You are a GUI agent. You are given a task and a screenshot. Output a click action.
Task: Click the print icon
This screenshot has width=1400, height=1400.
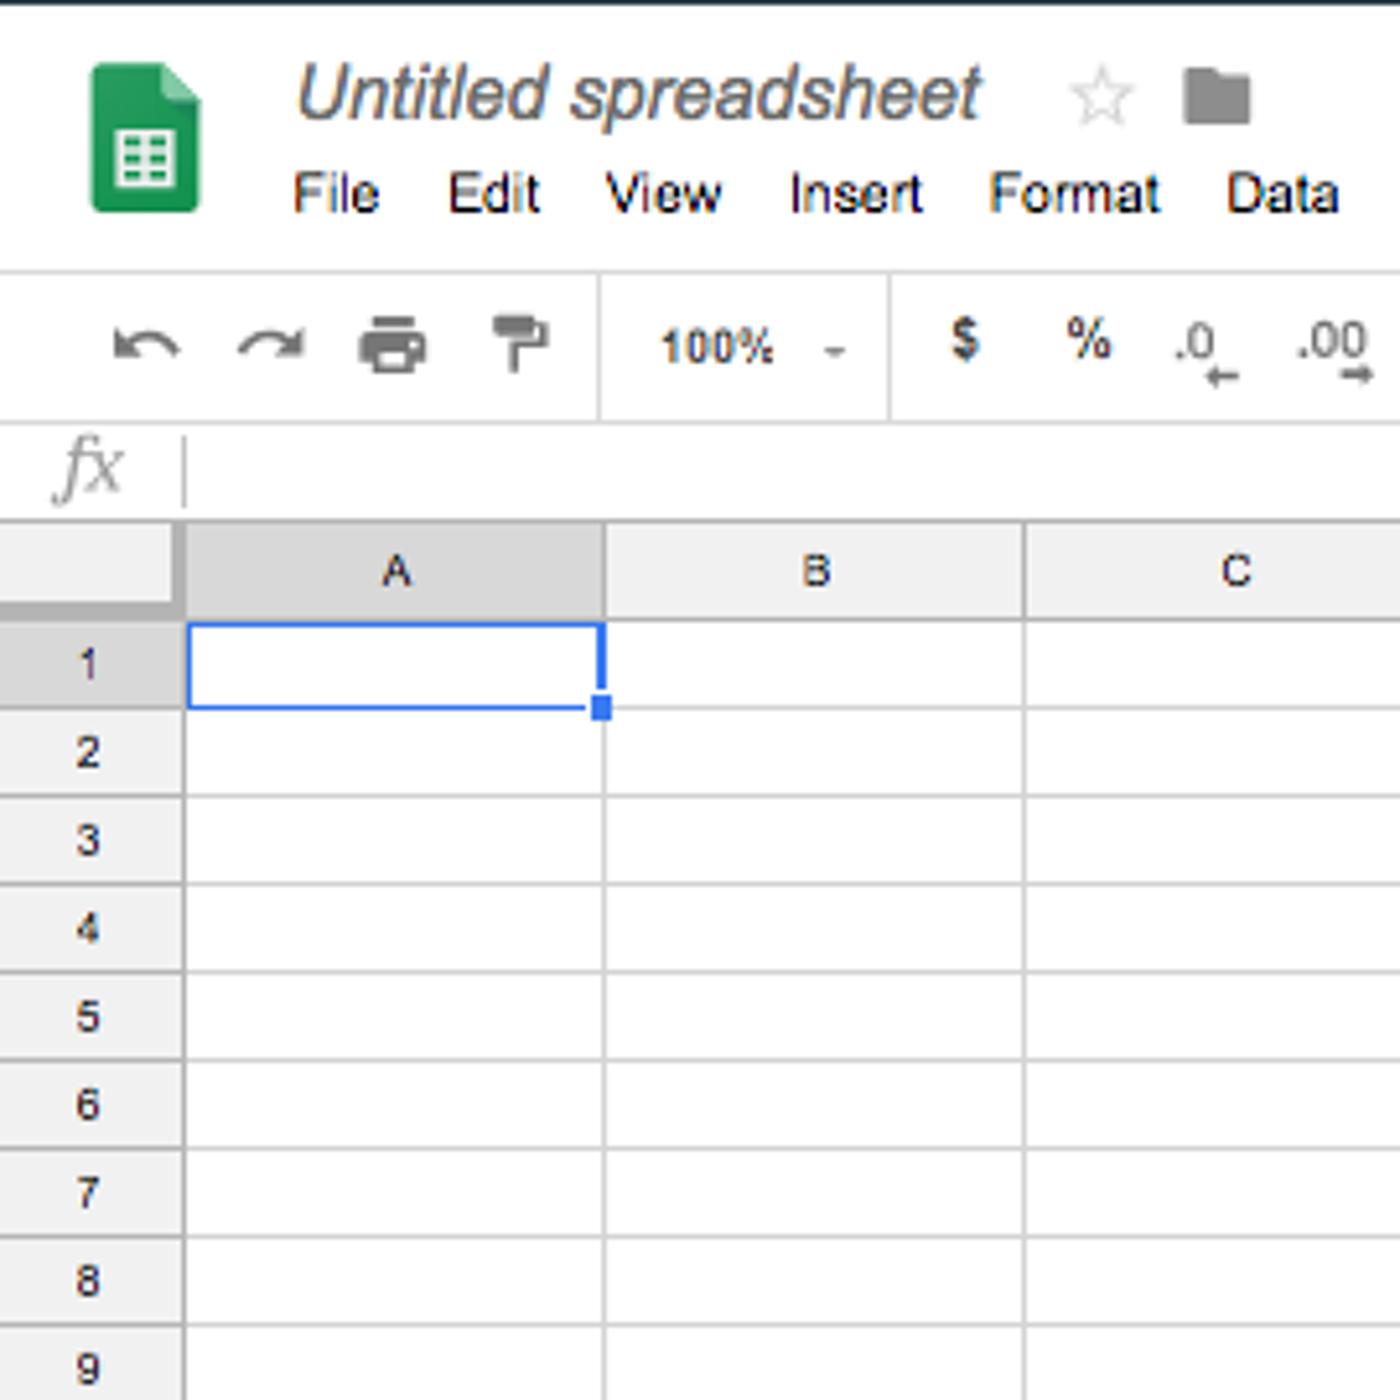(393, 345)
